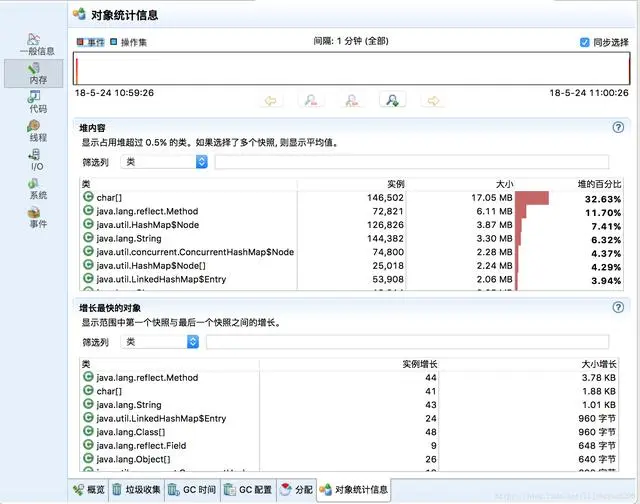Click the red event marker in timeline
This screenshot has height=504, width=640.
tap(76, 71)
